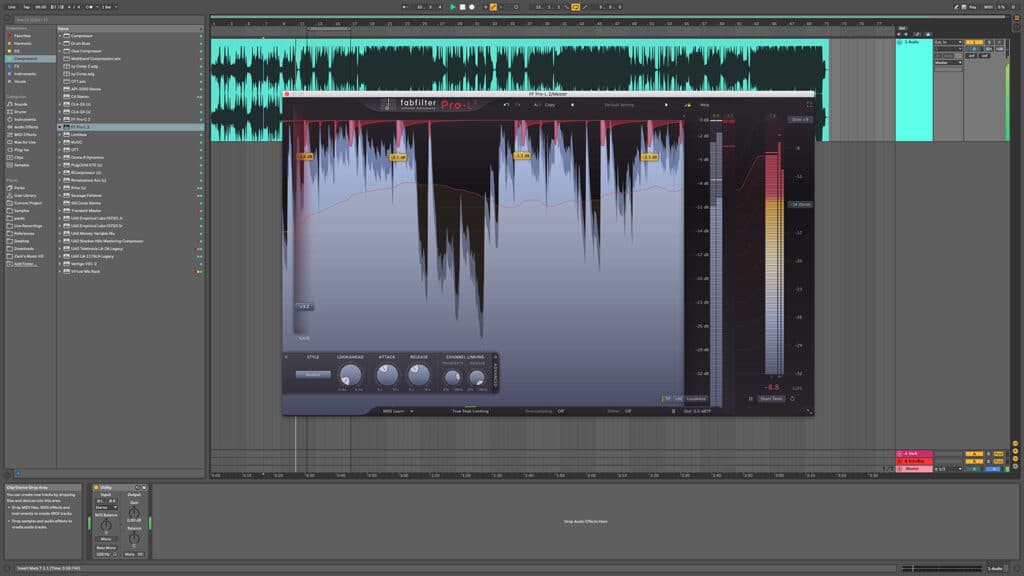Open the Desktop folder place
This screenshot has width=1024, height=576.
(x=22, y=241)
